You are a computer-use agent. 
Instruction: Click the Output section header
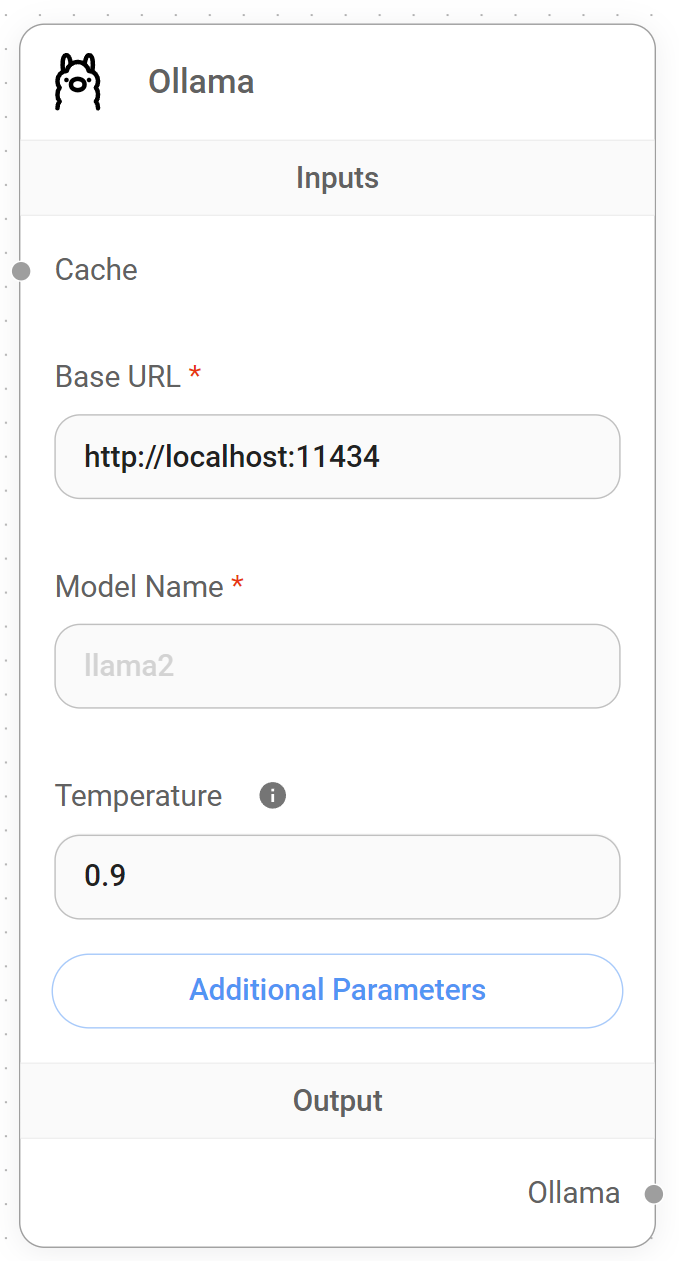point(337,1101)
